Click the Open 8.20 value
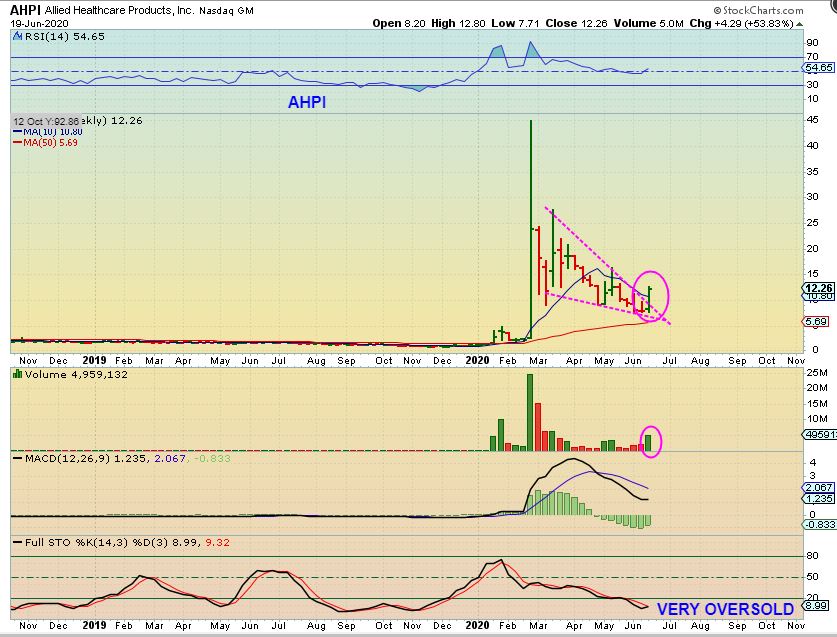The width and height of the screenshot is (837, 637). (399, 23)
